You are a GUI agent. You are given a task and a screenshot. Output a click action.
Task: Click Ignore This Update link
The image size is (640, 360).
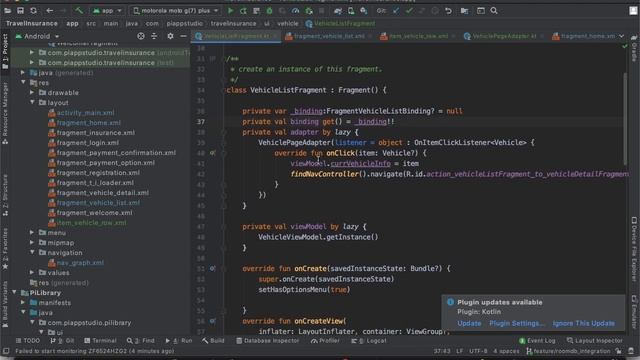584,323
